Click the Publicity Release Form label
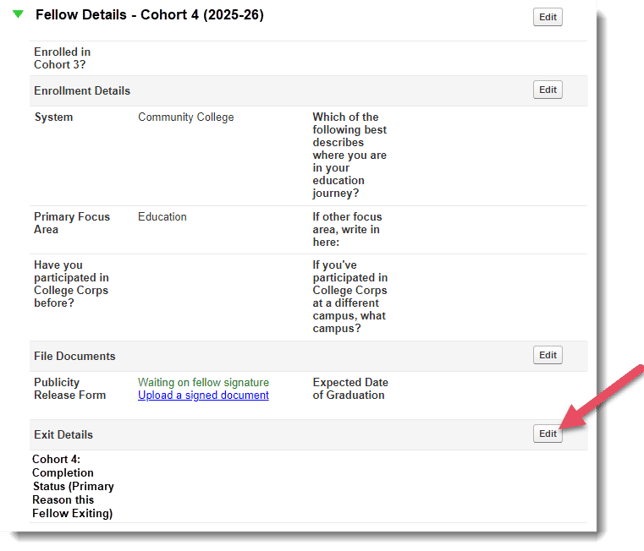The image size is (644, 551). [71, 388]
